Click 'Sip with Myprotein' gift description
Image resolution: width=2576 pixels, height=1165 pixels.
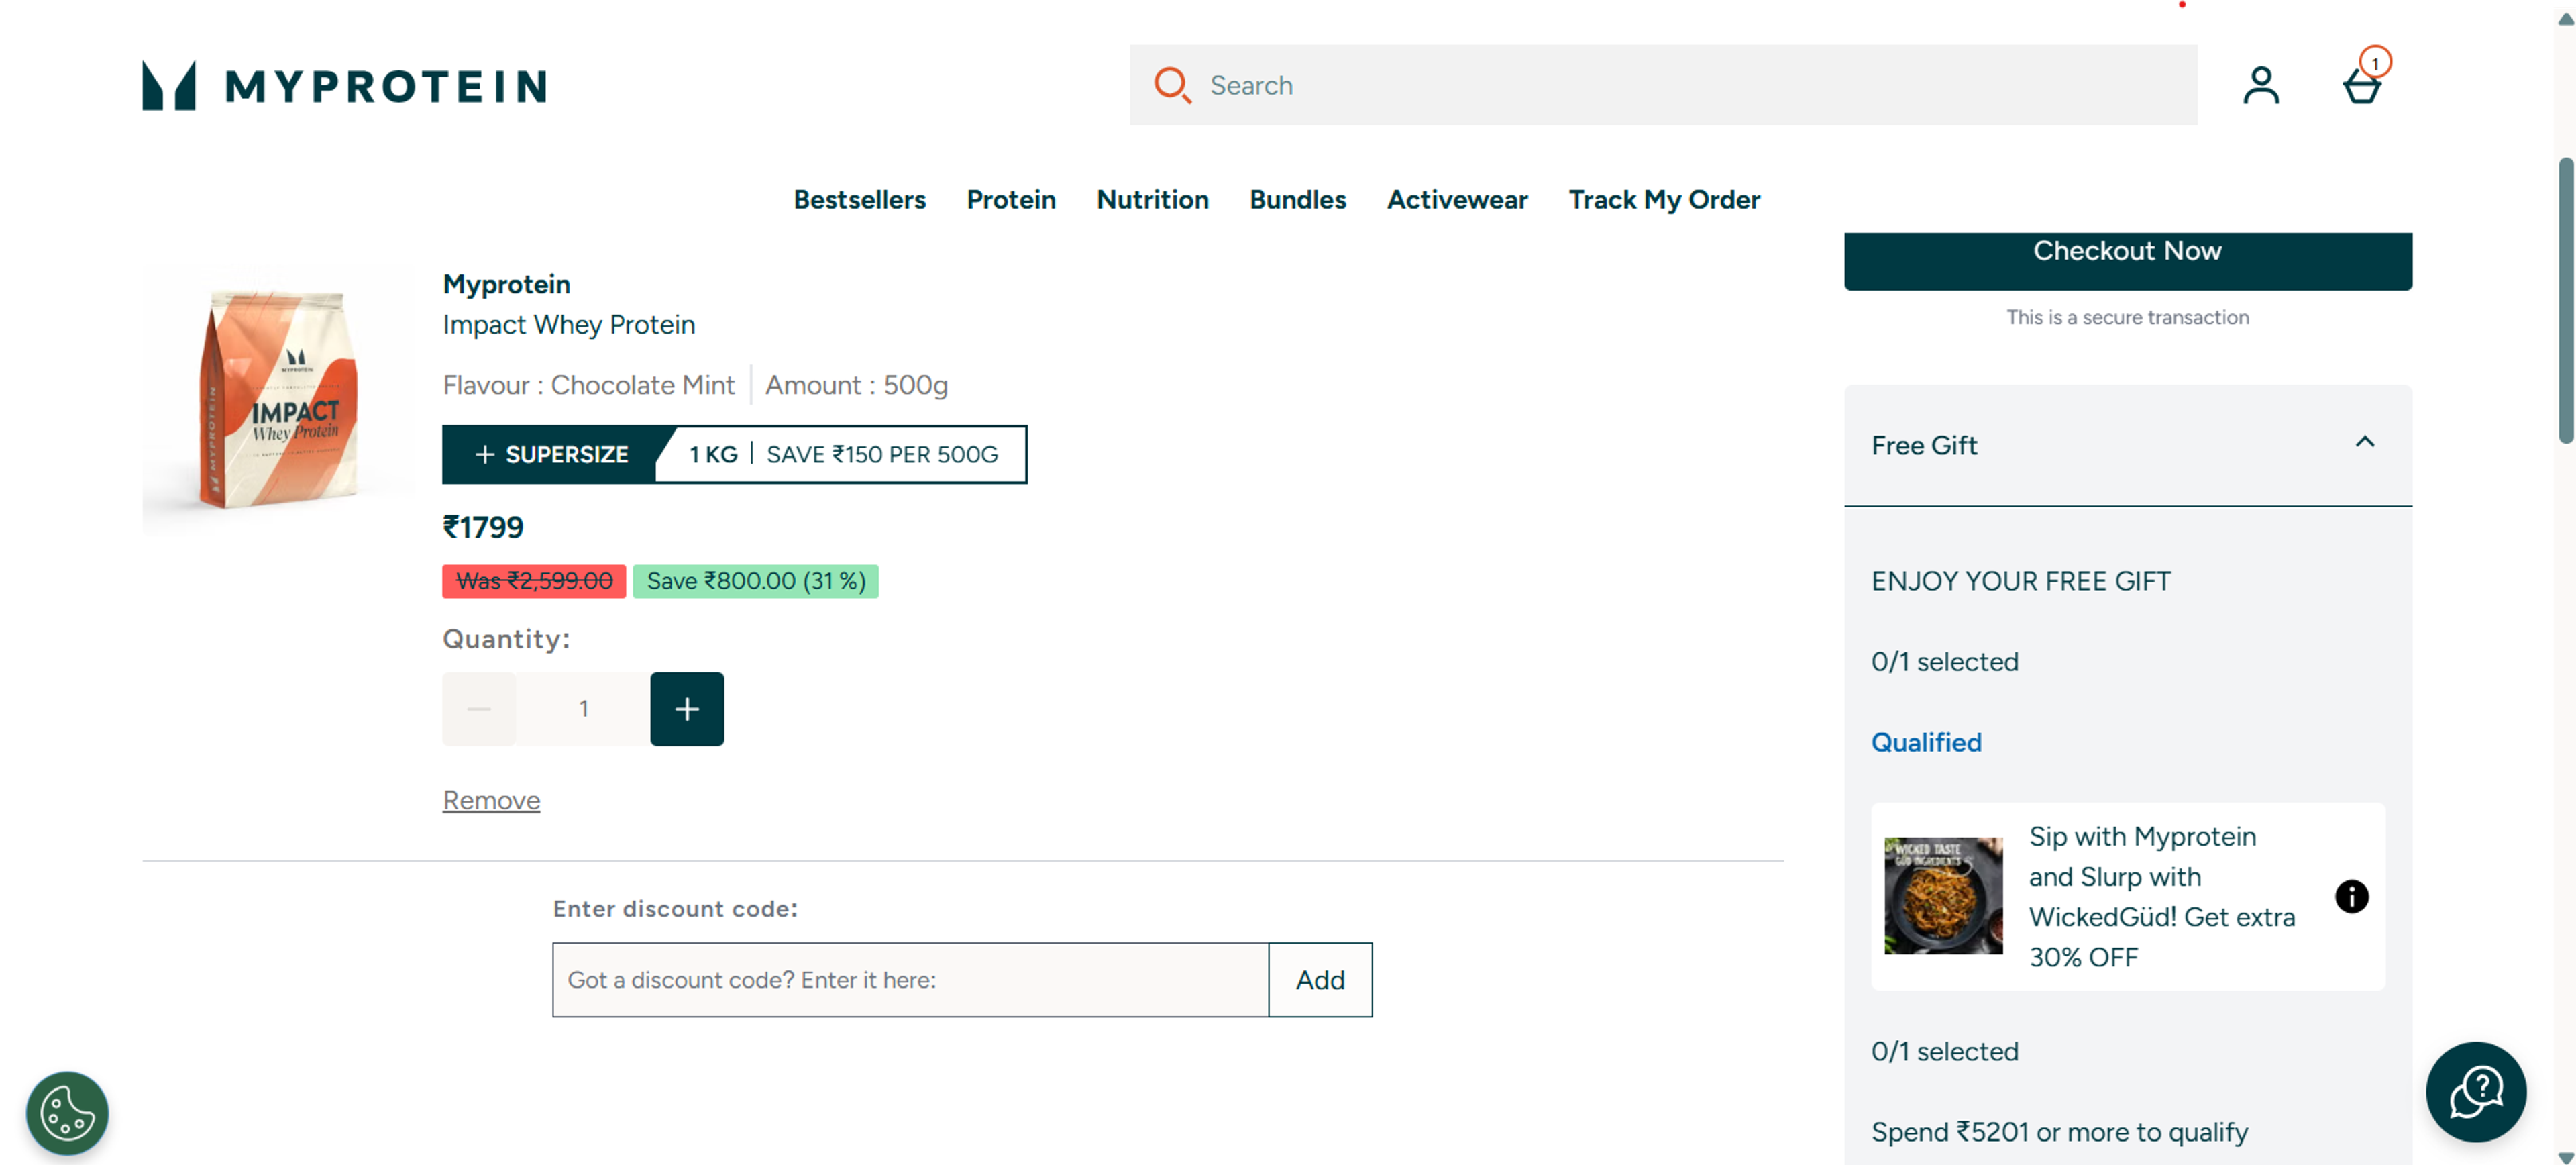(2161, 896)
